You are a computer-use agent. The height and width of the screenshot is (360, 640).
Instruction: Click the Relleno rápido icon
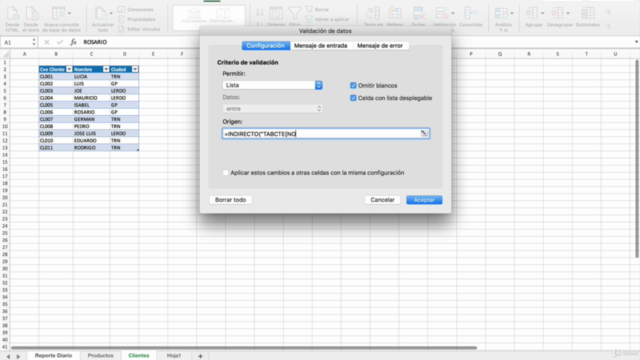pos(395,14)
